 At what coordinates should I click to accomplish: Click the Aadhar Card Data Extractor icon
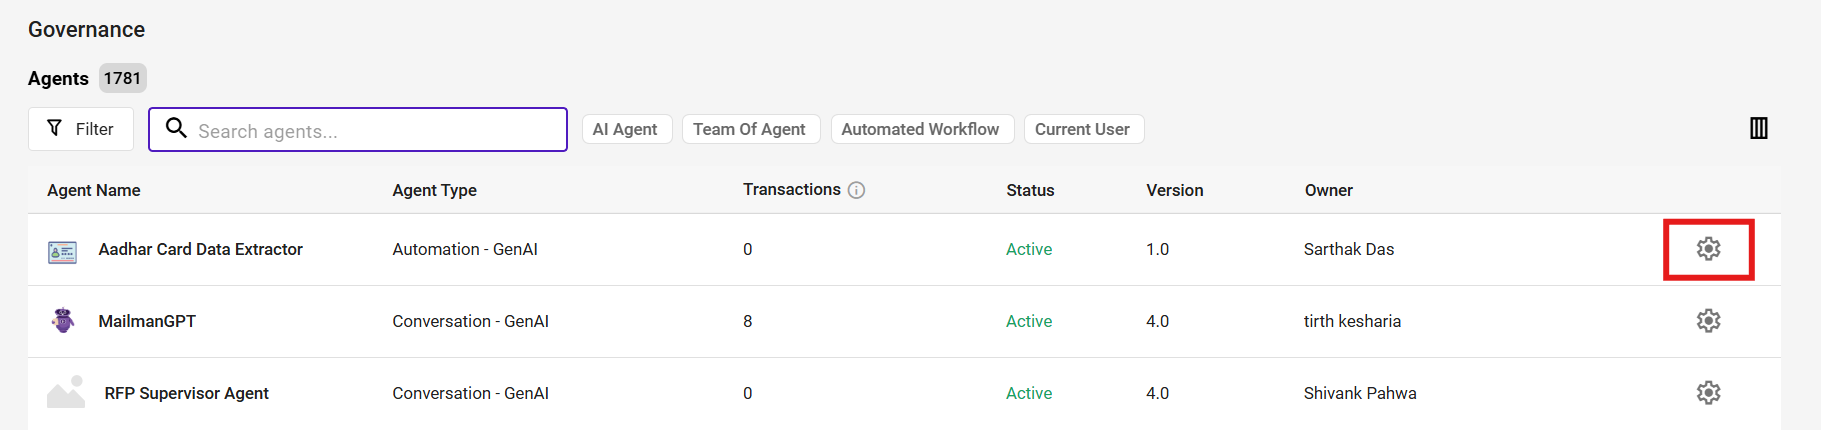[62, 251]
